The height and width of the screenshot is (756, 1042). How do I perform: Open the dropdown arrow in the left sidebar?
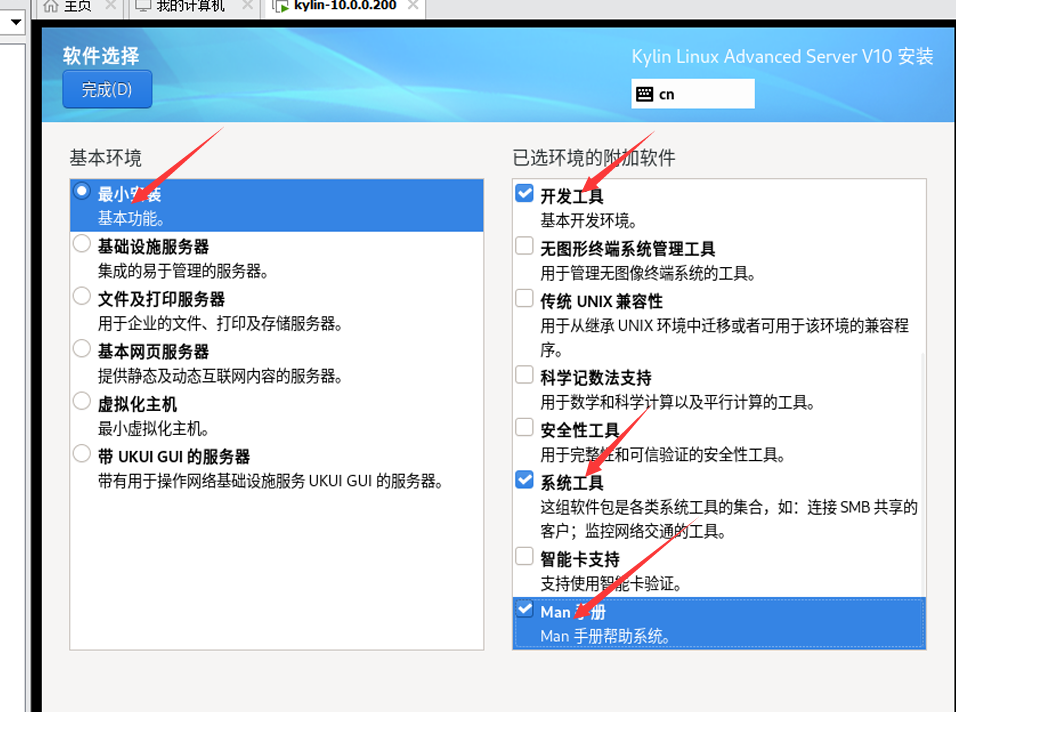16,22
